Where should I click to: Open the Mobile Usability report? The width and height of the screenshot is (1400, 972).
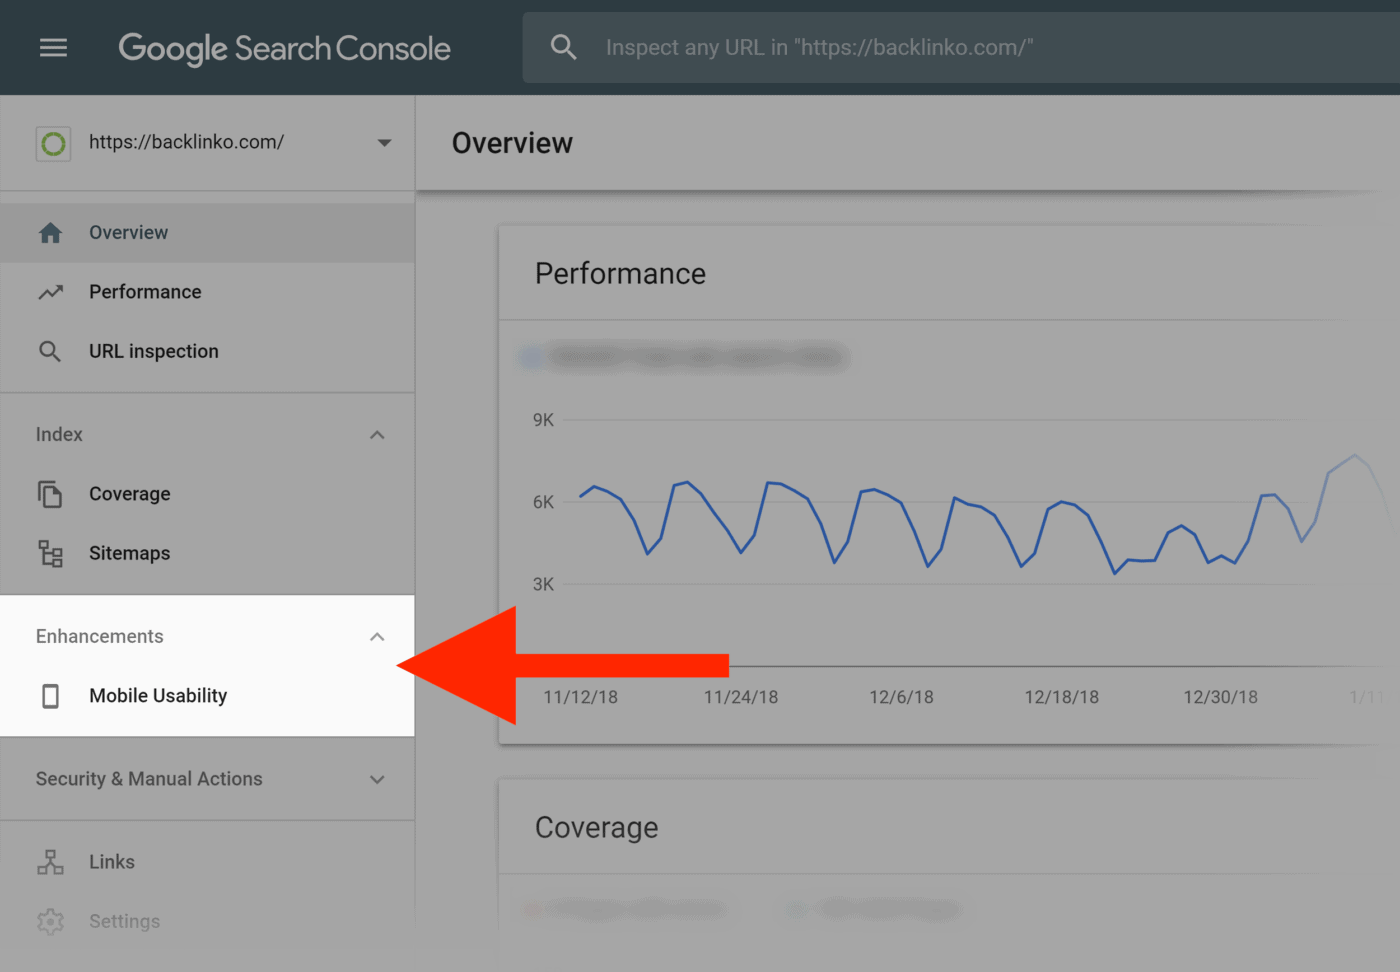(207, 696)
